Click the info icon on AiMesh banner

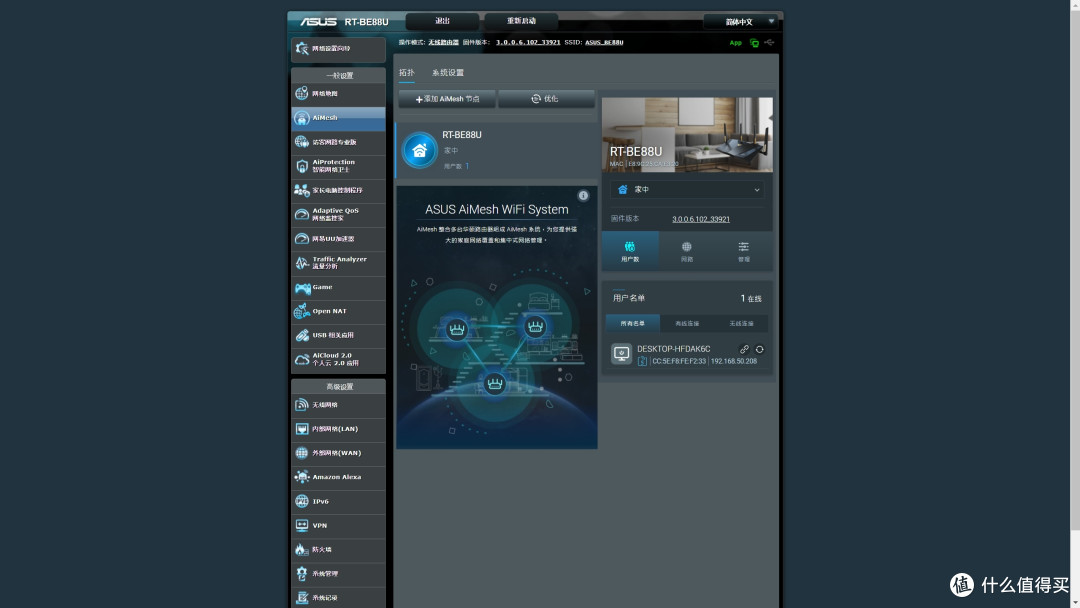coord(583,196)
